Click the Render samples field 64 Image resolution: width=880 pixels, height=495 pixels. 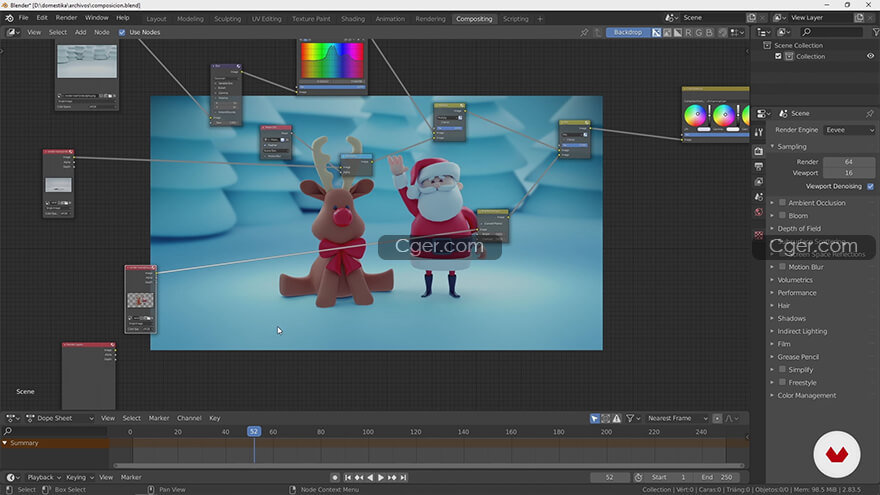coord(849,162)
